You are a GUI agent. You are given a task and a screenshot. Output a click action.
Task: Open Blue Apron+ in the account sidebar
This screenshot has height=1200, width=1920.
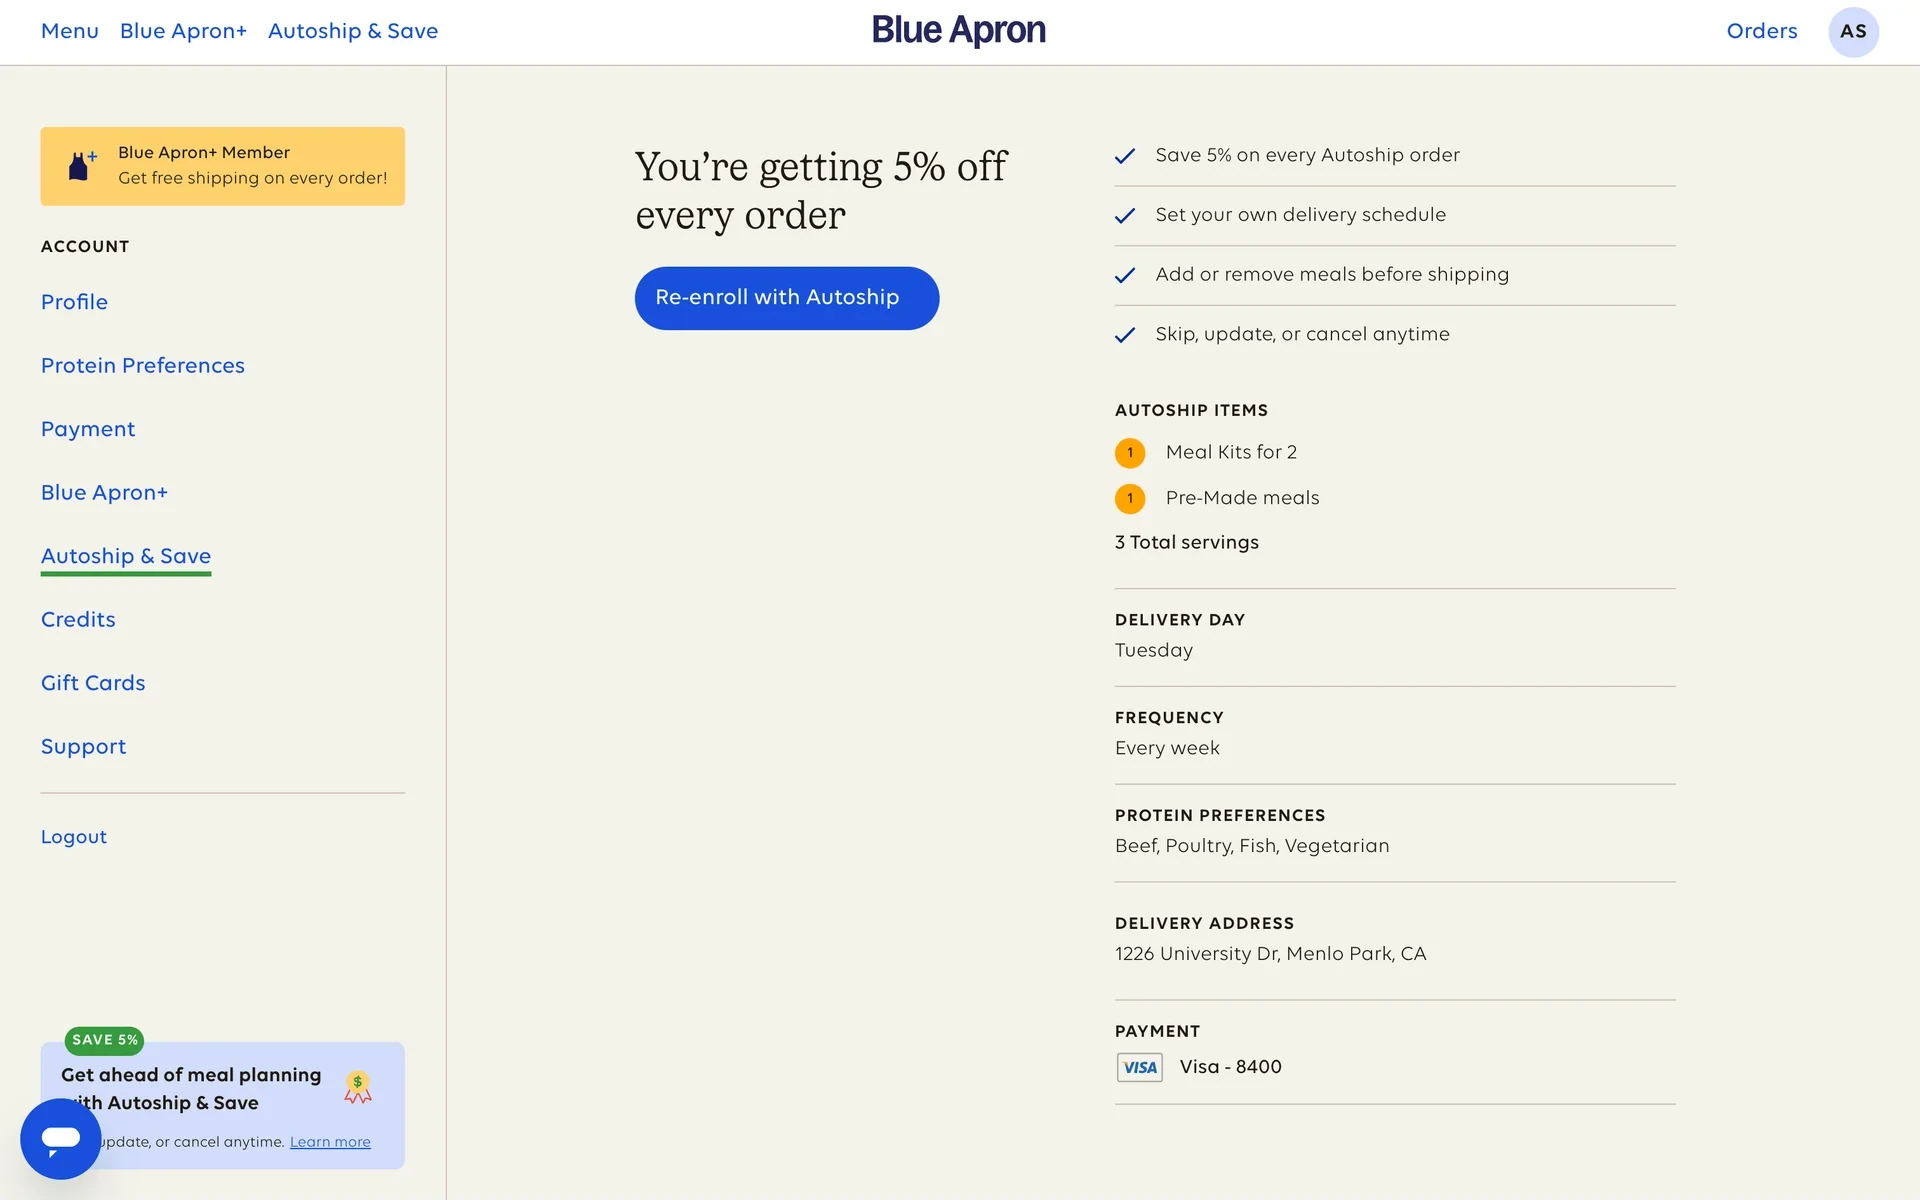[x=104, y=493]
